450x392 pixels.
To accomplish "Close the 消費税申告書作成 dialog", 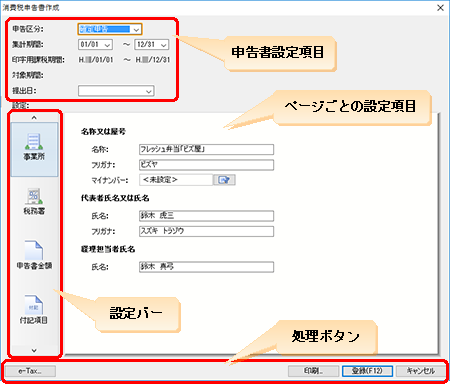I will coord(440,8).
